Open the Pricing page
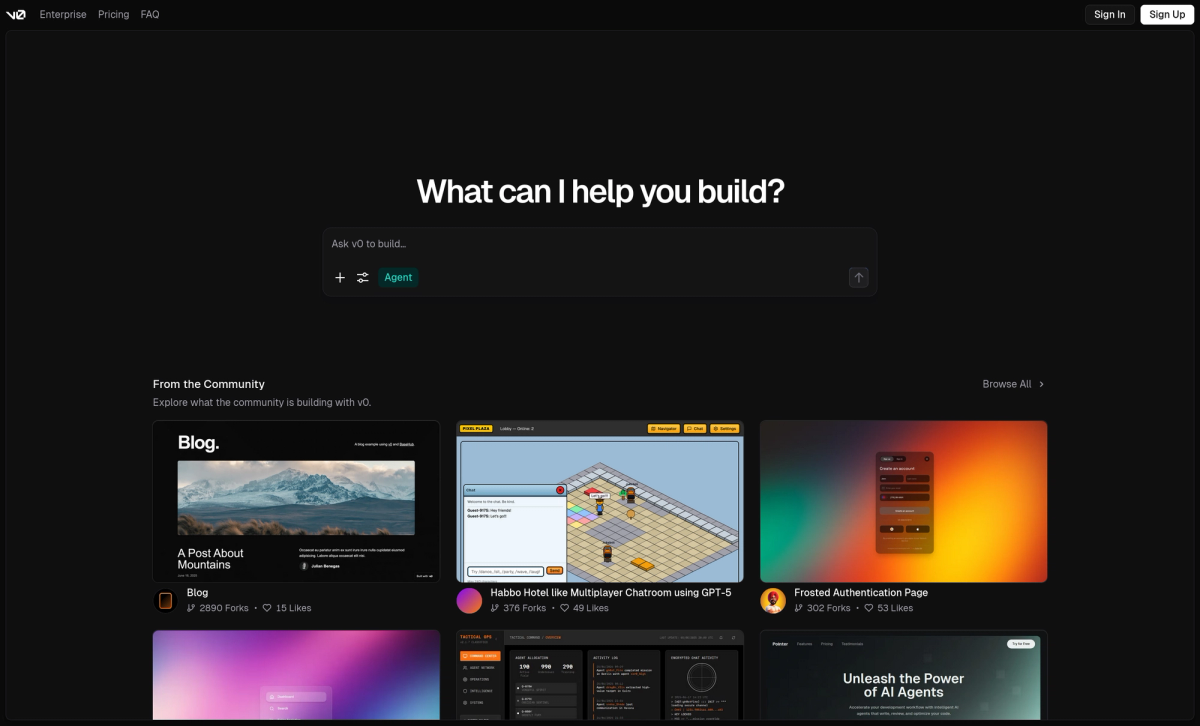This screenshot has height=726, width=1200. coord(113,15)
